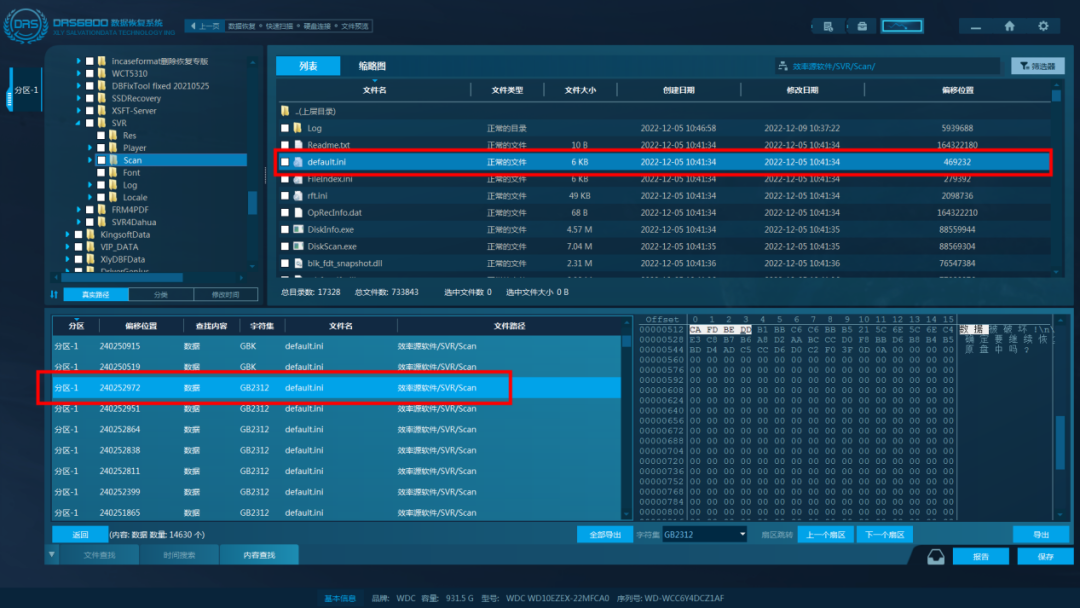Open the 内容查找 tab
The height and width of the screenshot is (608, 1080).
click(x=259, y=555)
